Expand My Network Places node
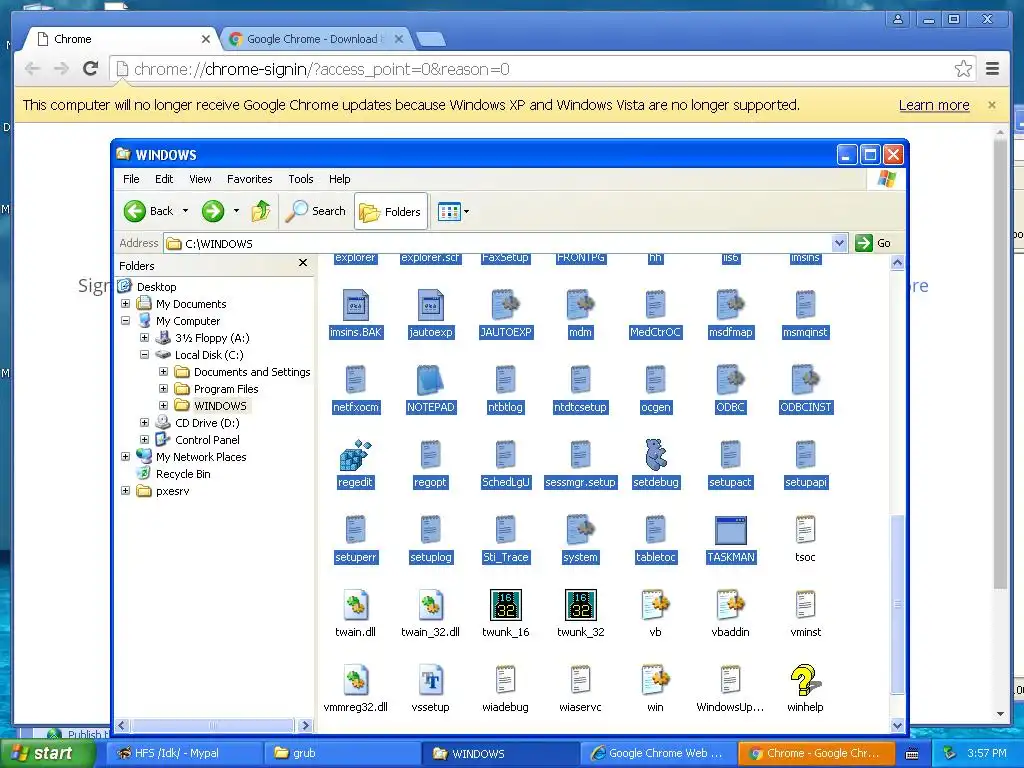This screenshot has width=1024, height=768. click(x=125, y=456)
